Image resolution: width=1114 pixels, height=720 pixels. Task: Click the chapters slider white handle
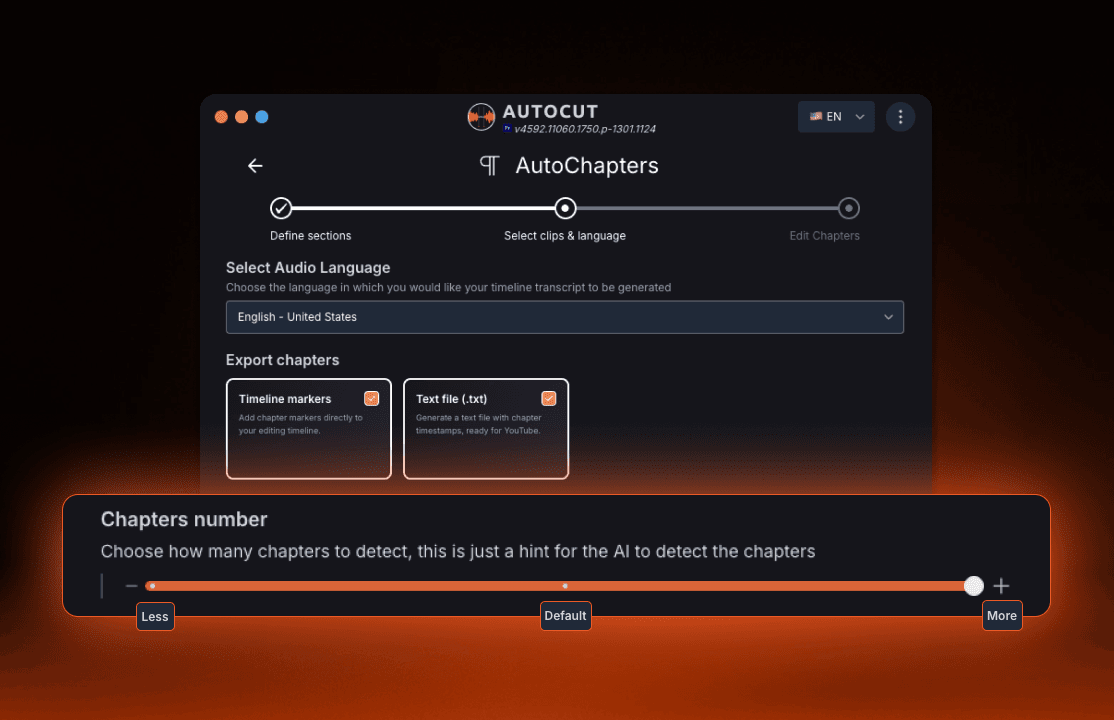point(973,586)
